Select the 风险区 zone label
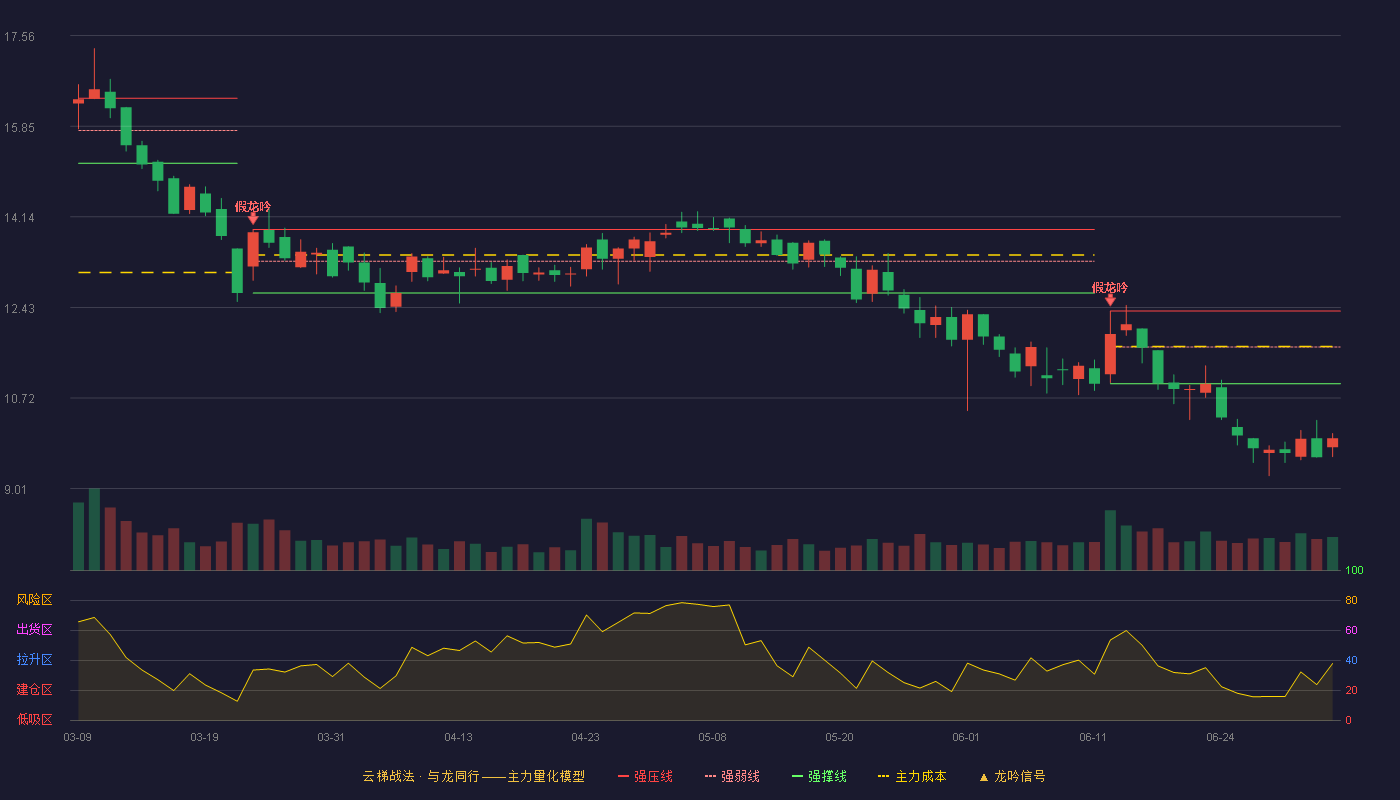 click(35, 600)
